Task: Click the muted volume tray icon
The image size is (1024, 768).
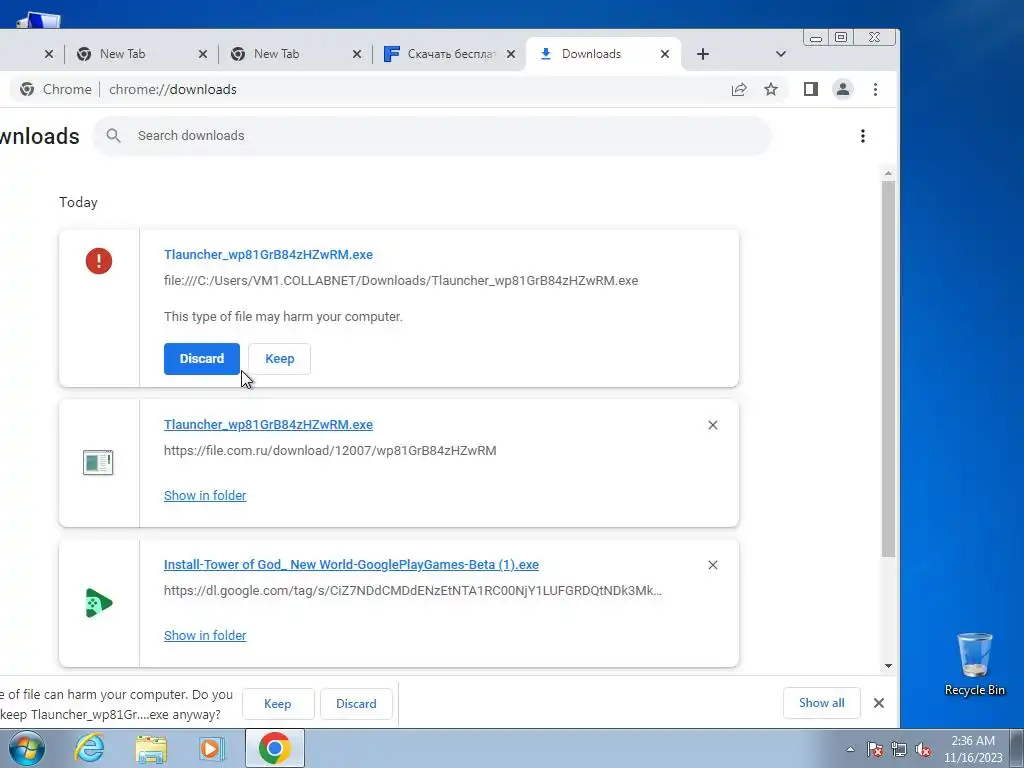Action: pos(923,750)
